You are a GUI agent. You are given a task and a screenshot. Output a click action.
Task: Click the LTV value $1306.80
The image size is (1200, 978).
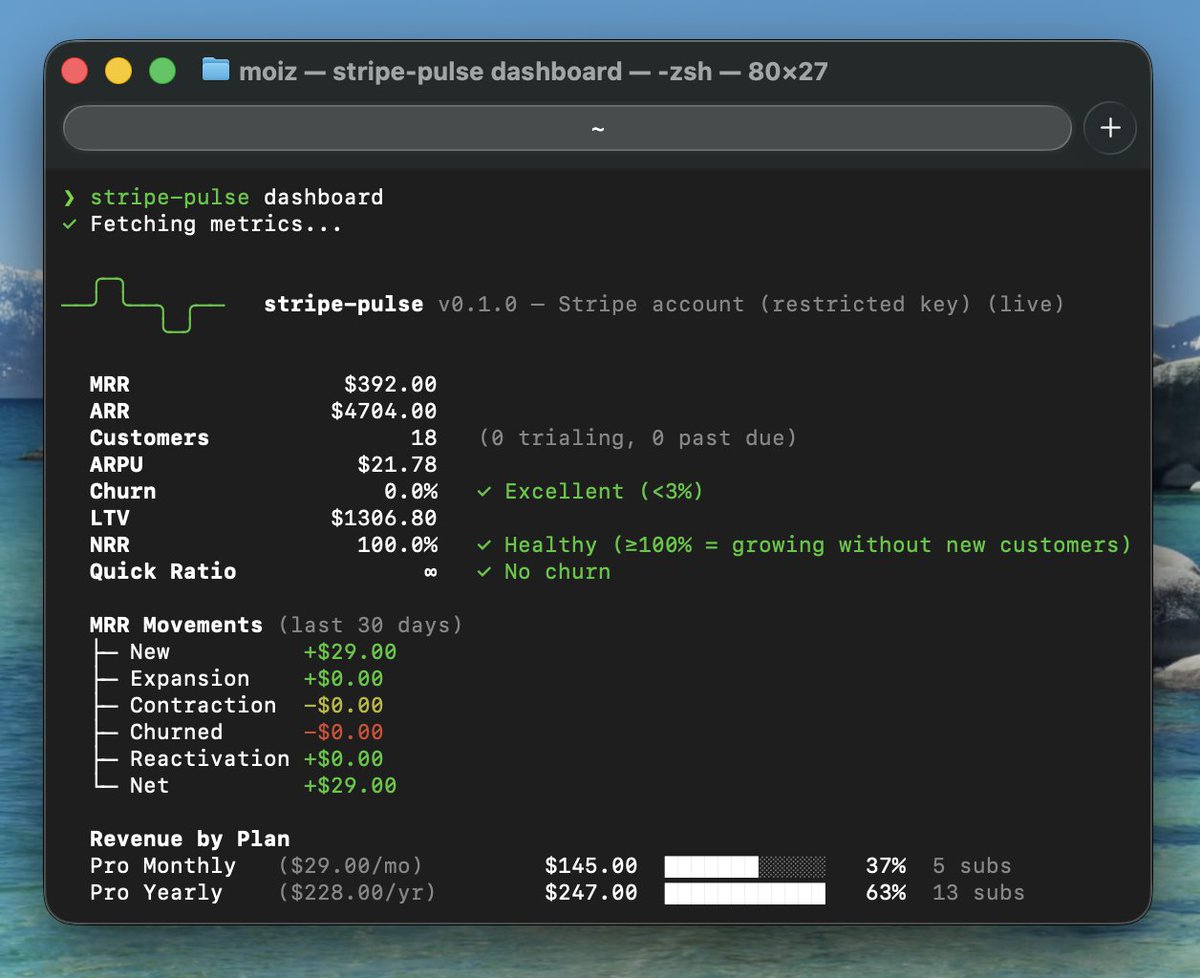click(x=384, y=518)
